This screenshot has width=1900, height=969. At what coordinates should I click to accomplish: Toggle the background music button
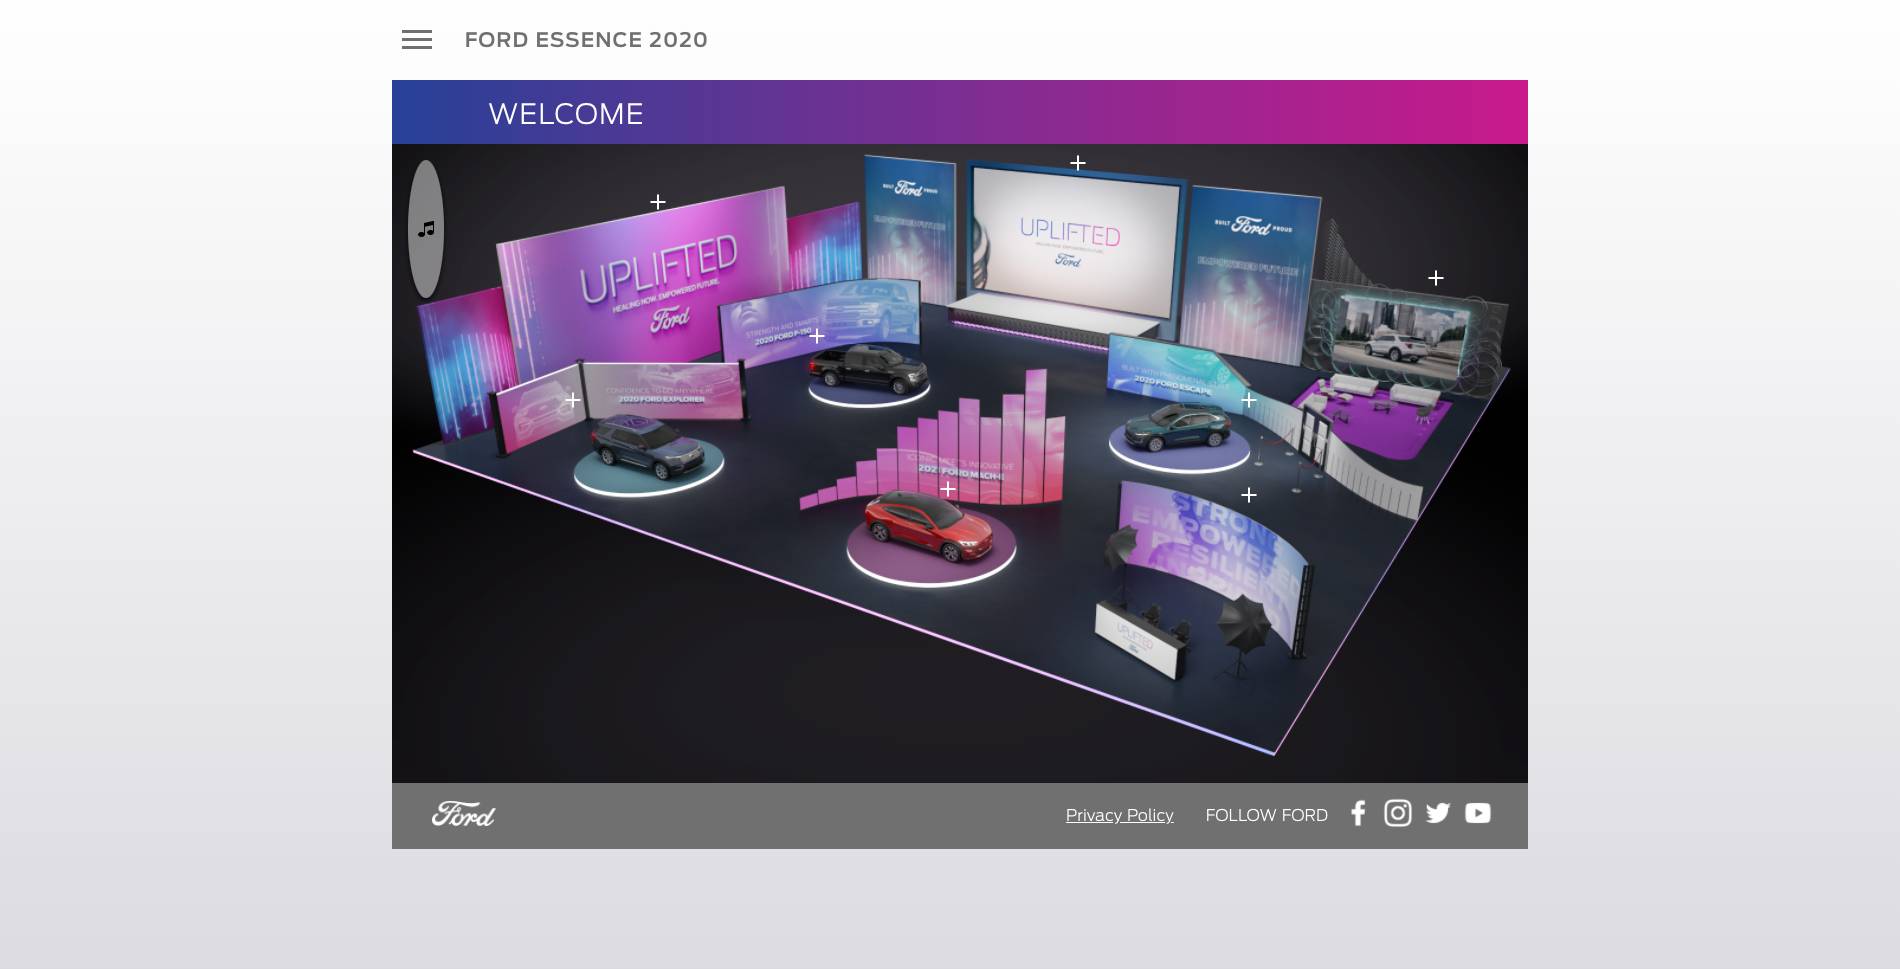tap(426, 229)
